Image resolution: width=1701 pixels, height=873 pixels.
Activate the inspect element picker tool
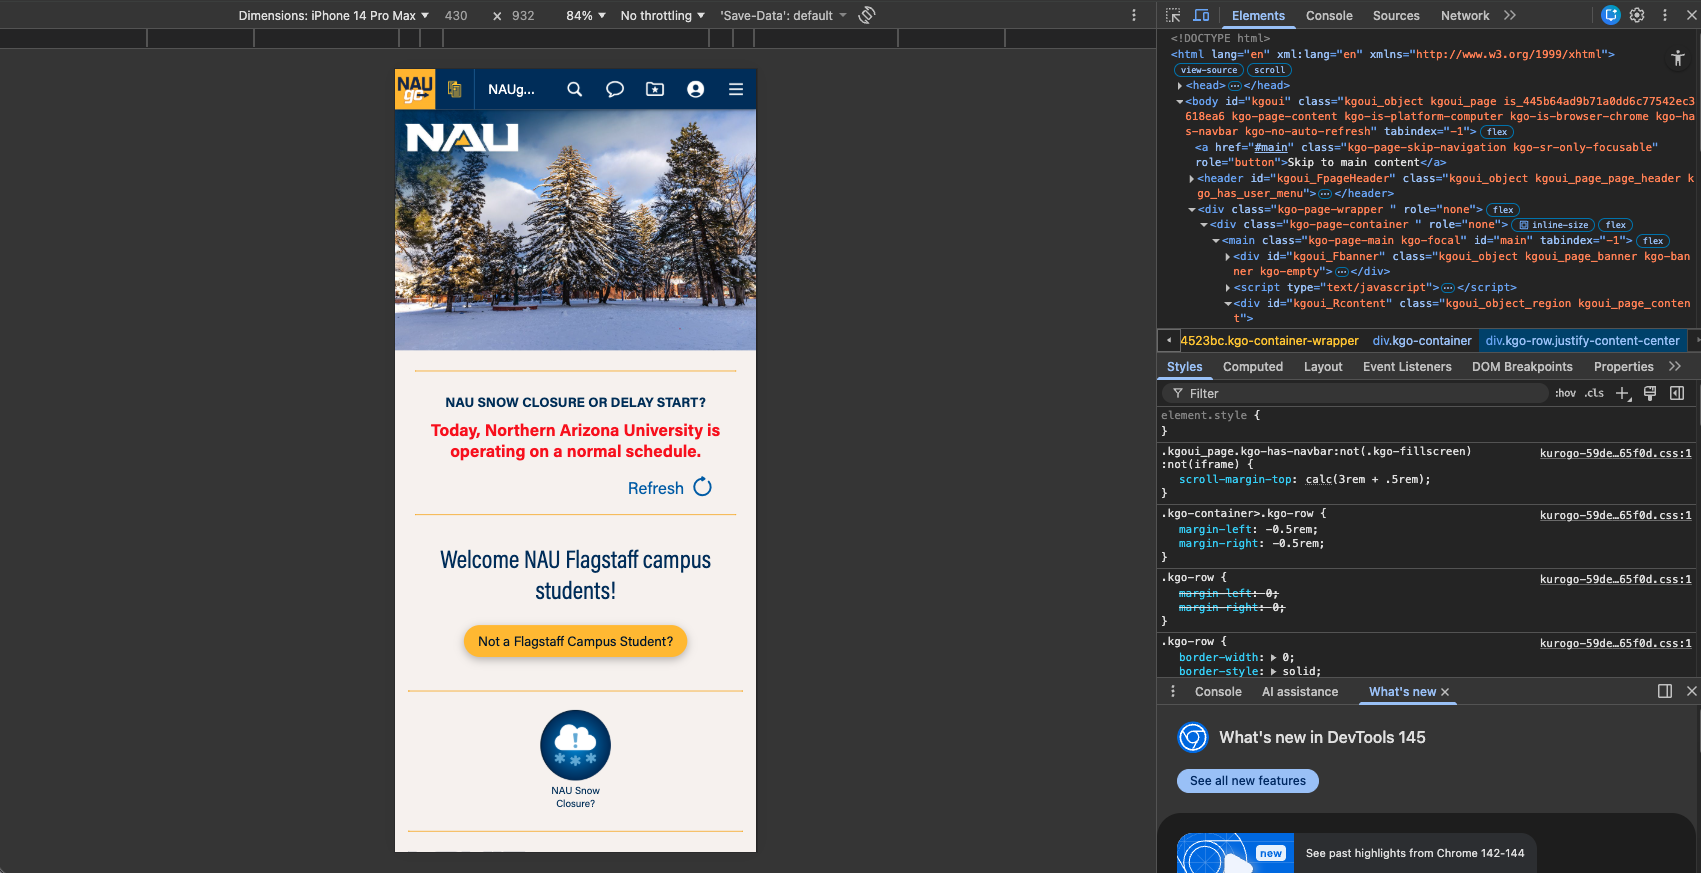pos(1173,15)
